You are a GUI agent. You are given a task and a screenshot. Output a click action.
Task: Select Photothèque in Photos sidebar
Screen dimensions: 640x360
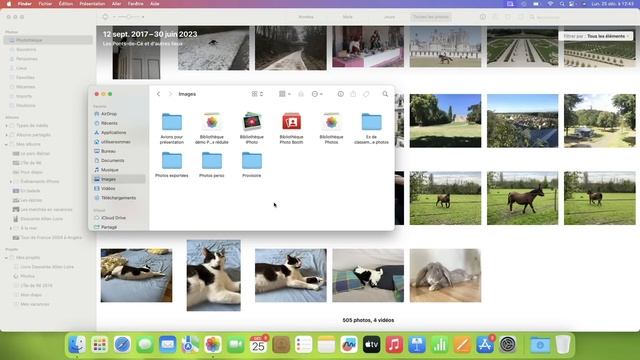(48, 40)
